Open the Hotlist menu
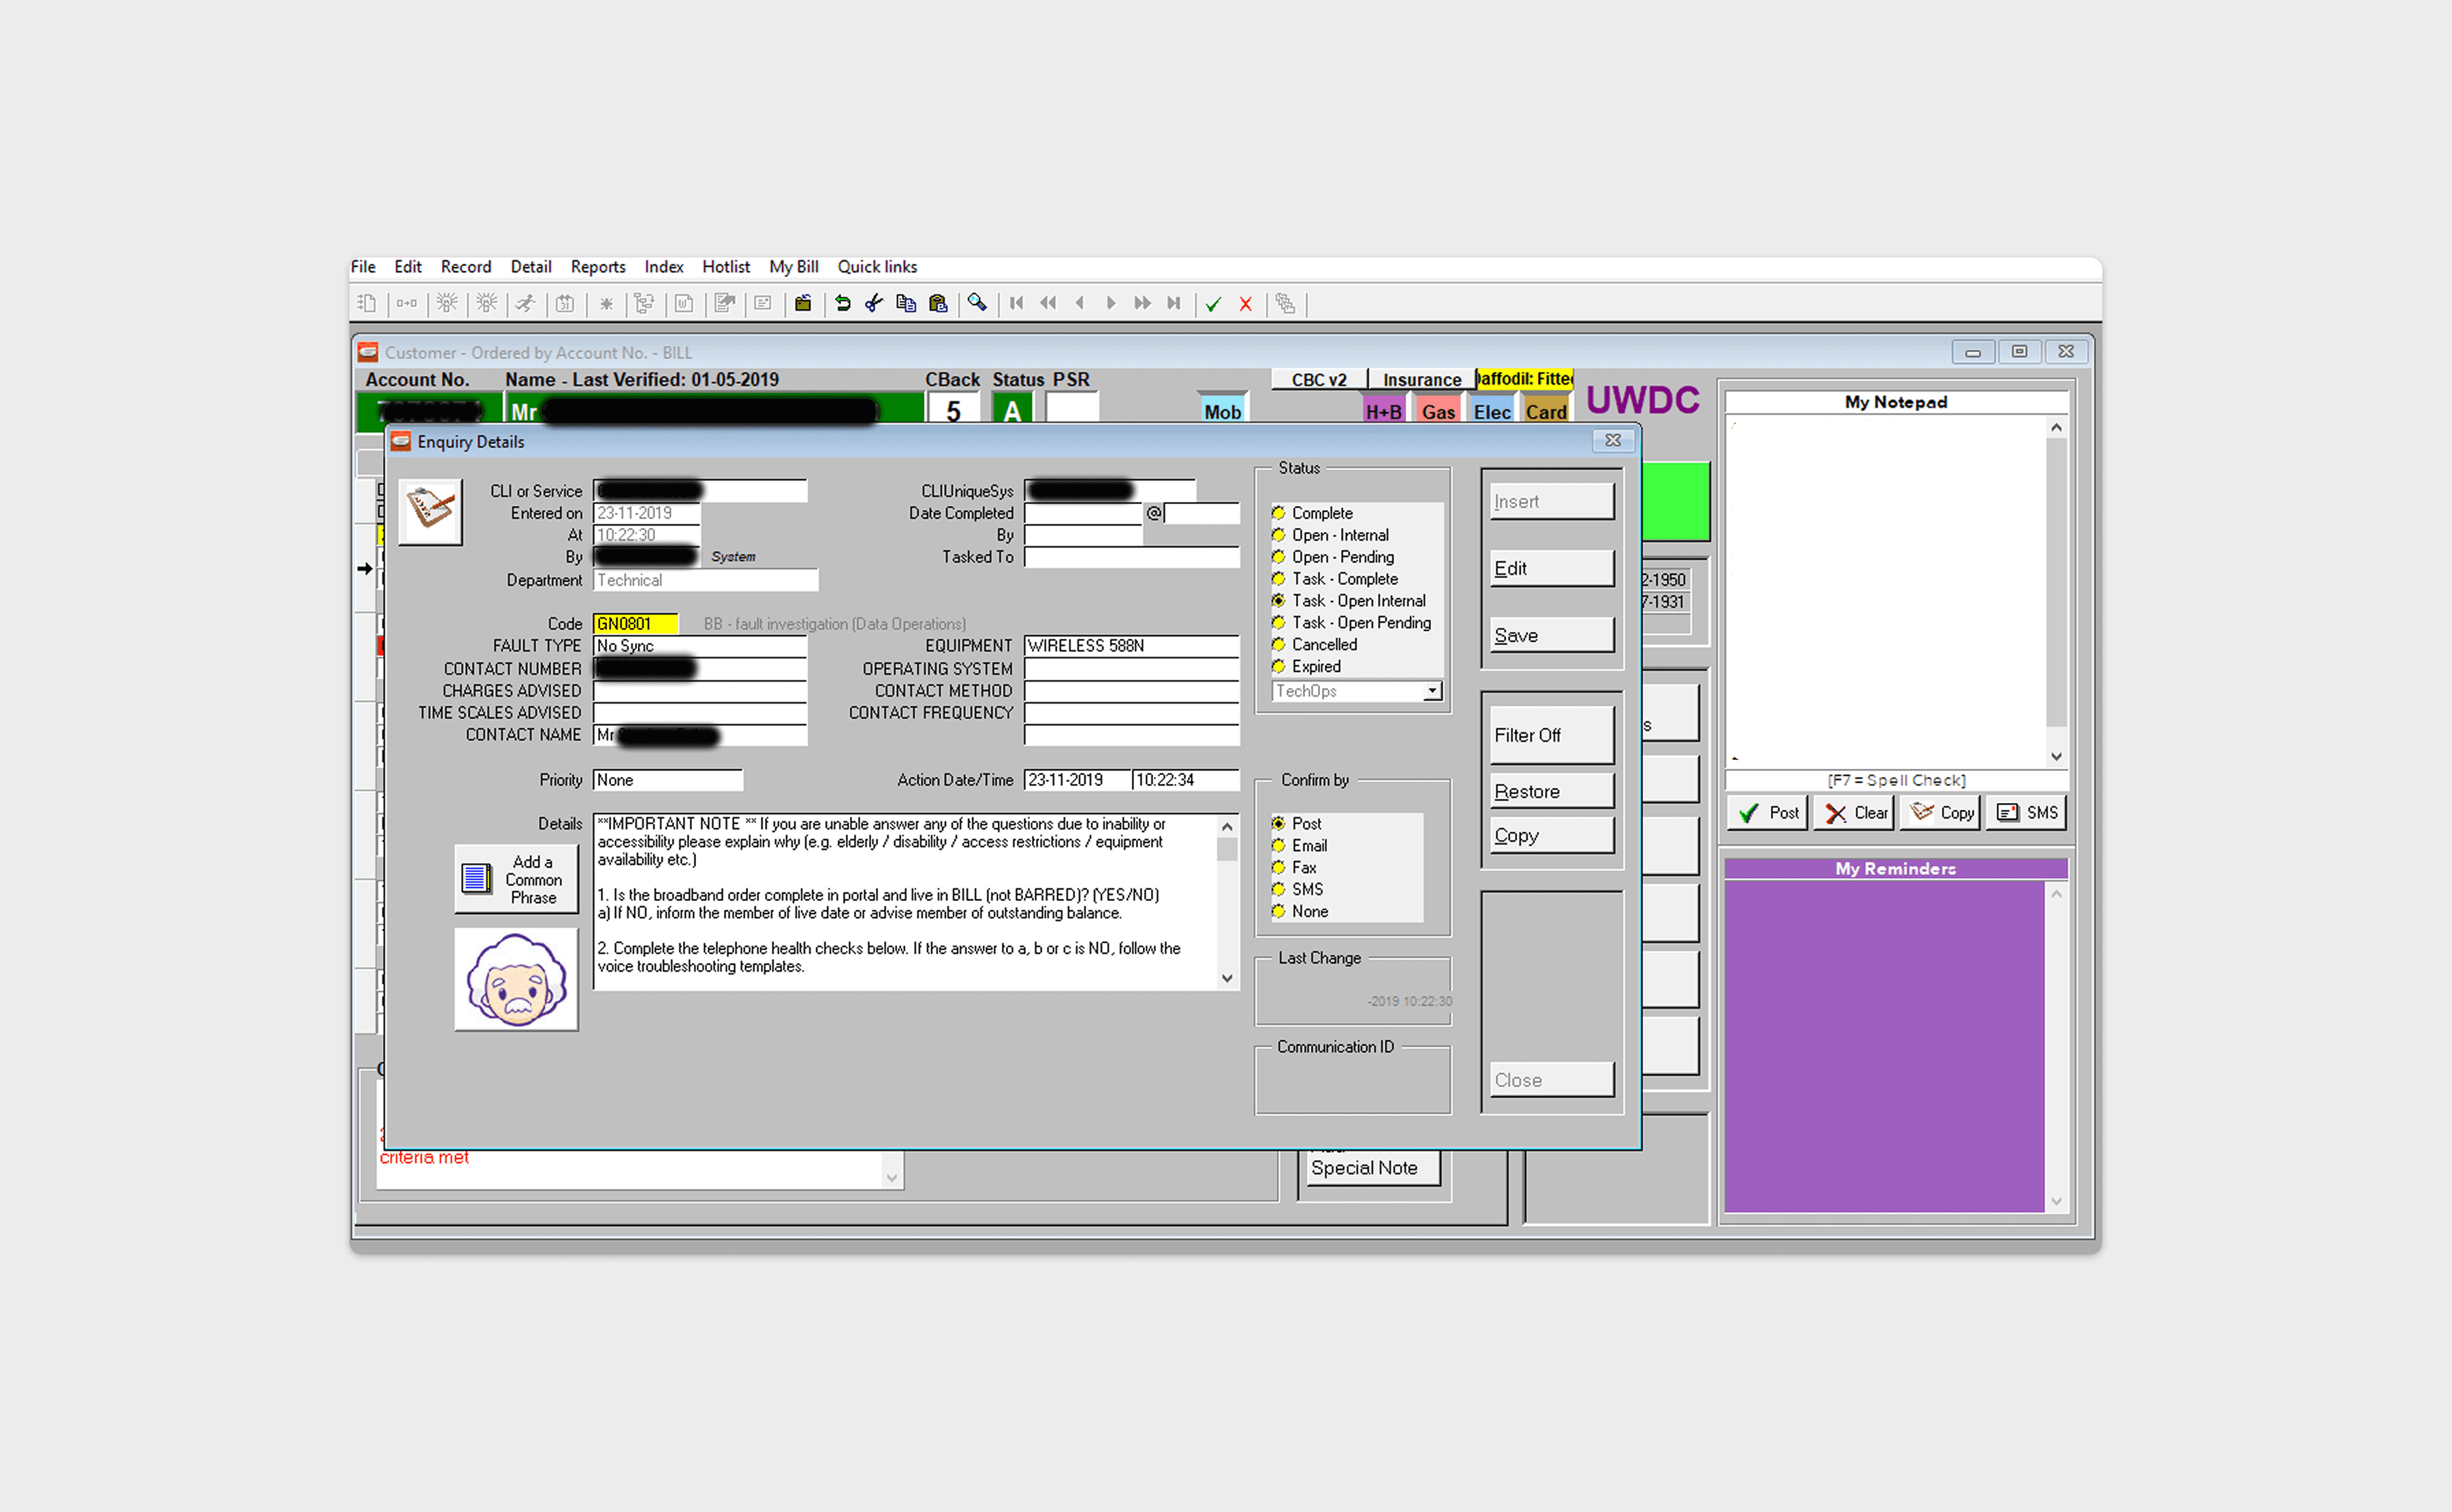Image resolution: width=2452 pixels, height=1512 pixels. pos(725,267)
